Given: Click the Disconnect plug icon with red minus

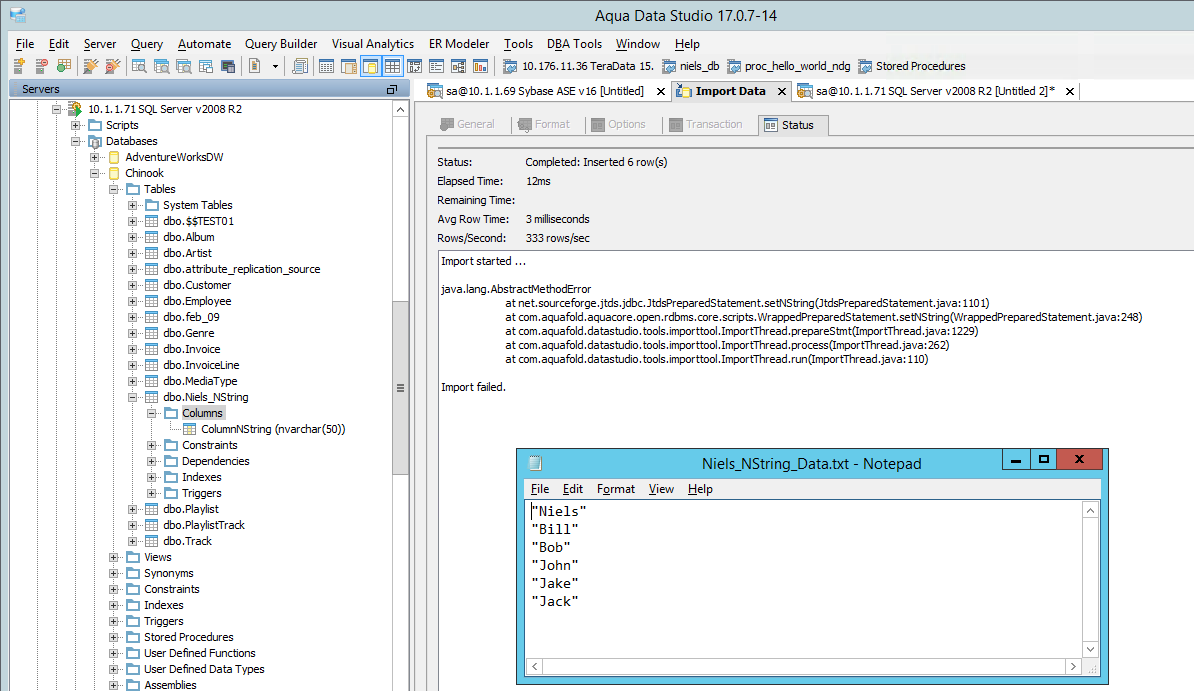Looking at the screenshot, I should coord(113,66).
